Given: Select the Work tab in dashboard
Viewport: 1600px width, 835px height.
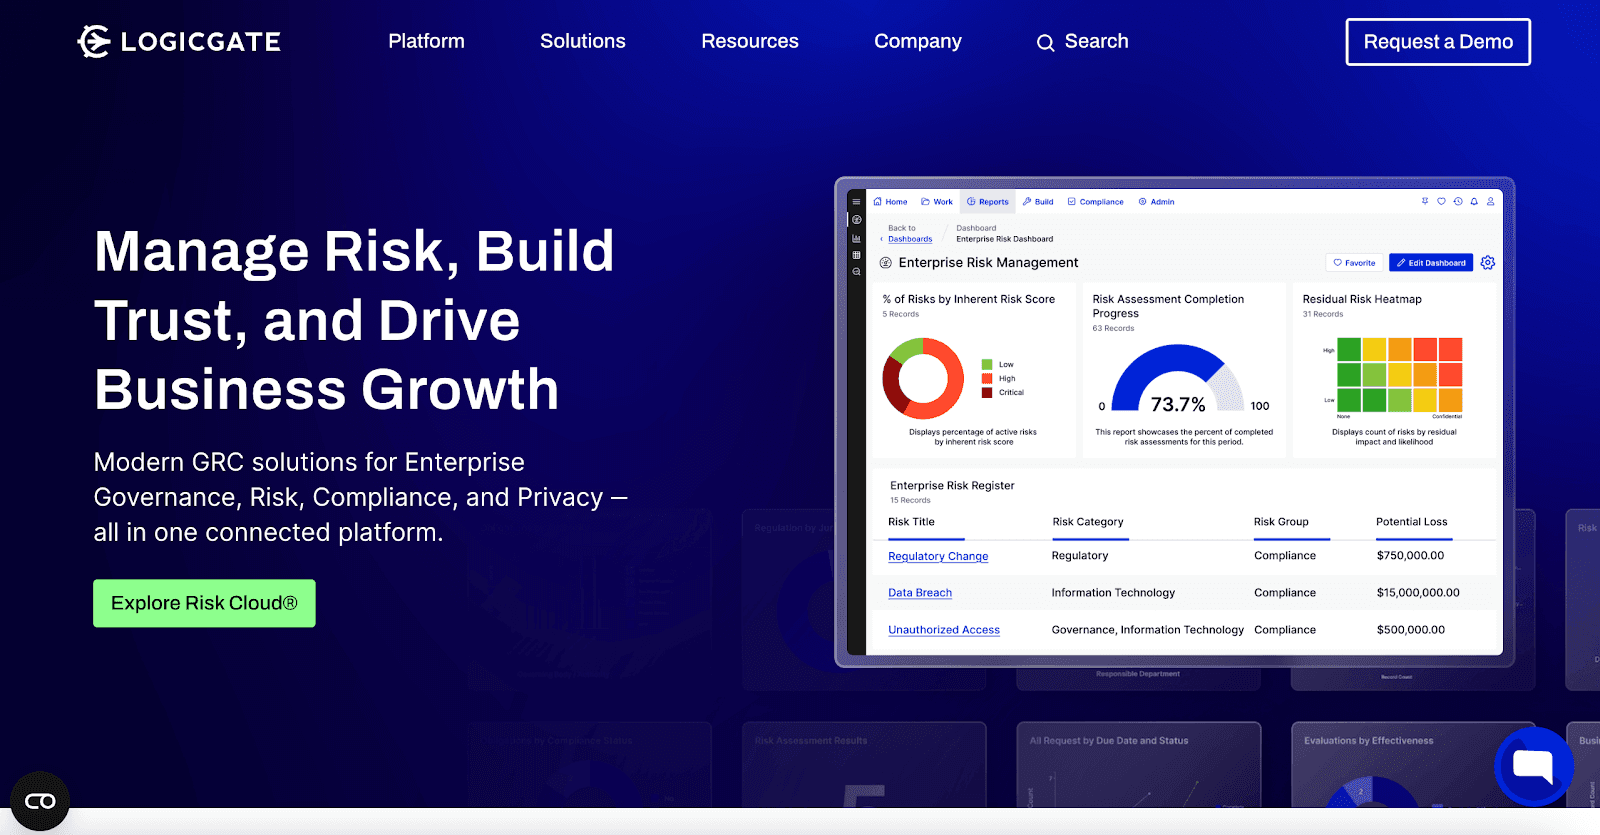Looking at the screenshot, I should [937, 202].
